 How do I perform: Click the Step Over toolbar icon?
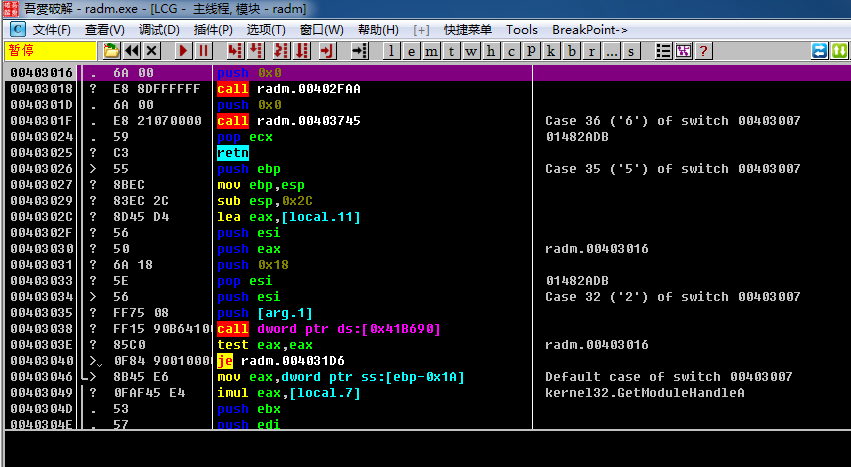256,51
